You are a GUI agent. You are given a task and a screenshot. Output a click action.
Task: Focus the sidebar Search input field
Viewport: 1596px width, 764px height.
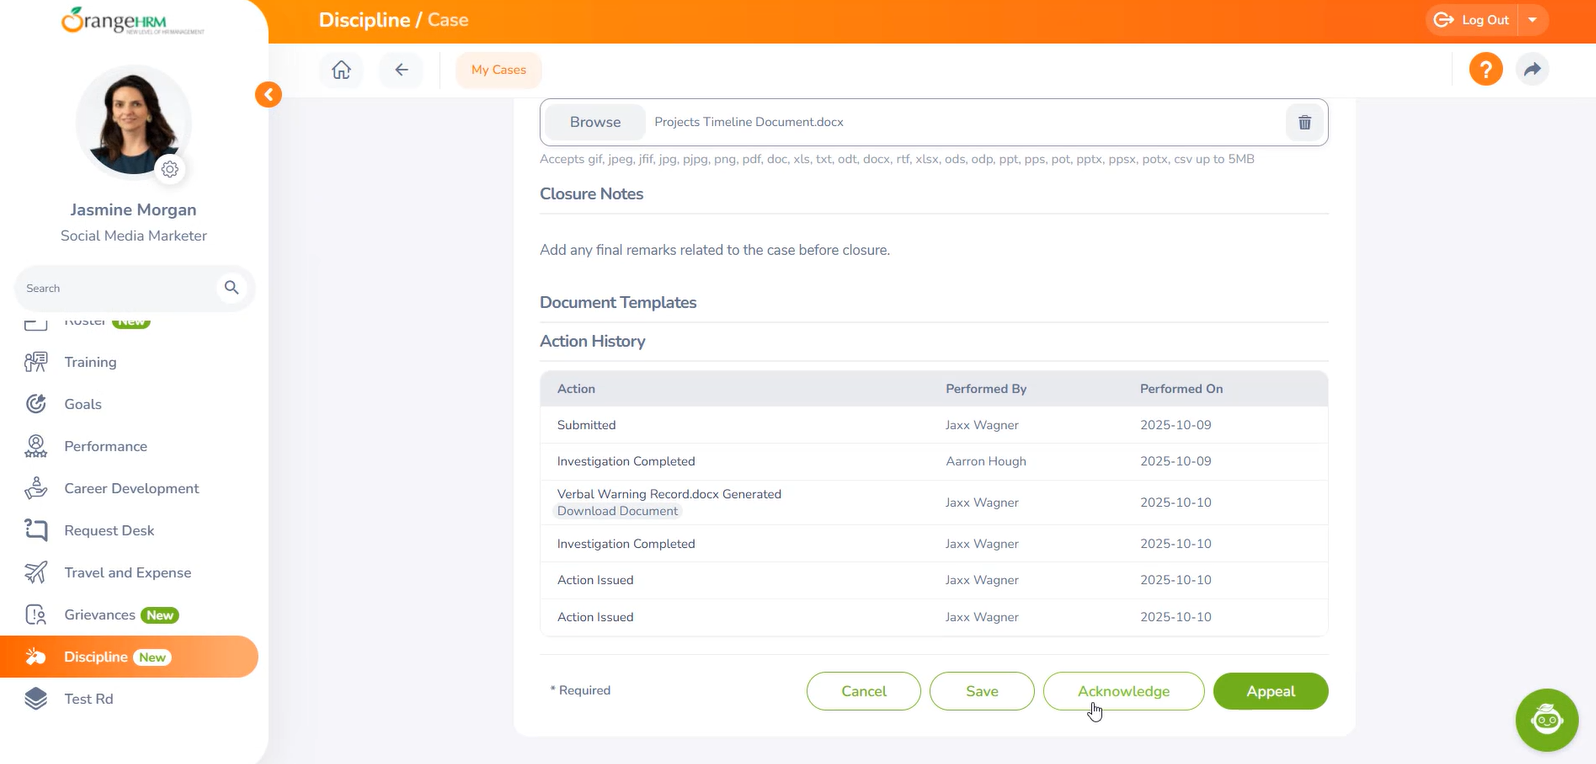[115, 288]
